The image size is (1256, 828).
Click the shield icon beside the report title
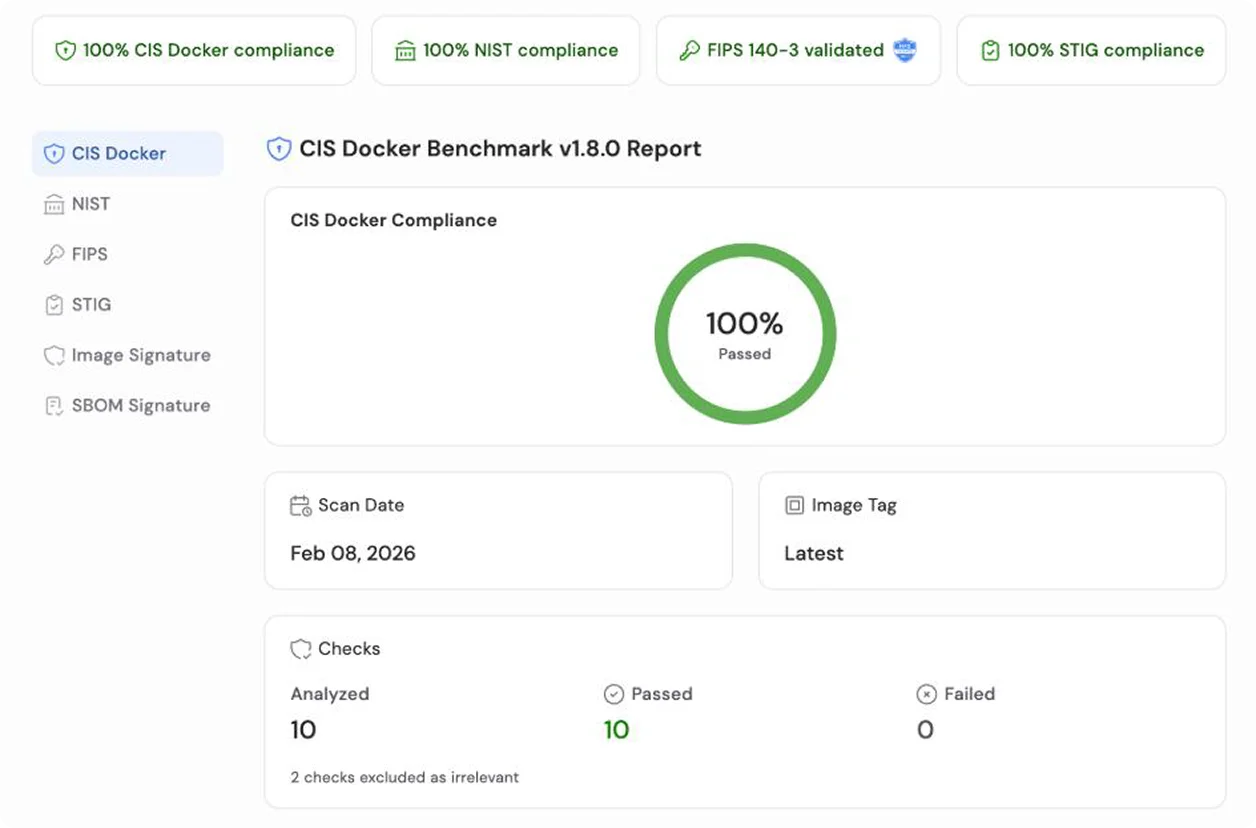(x=278, y=148)
